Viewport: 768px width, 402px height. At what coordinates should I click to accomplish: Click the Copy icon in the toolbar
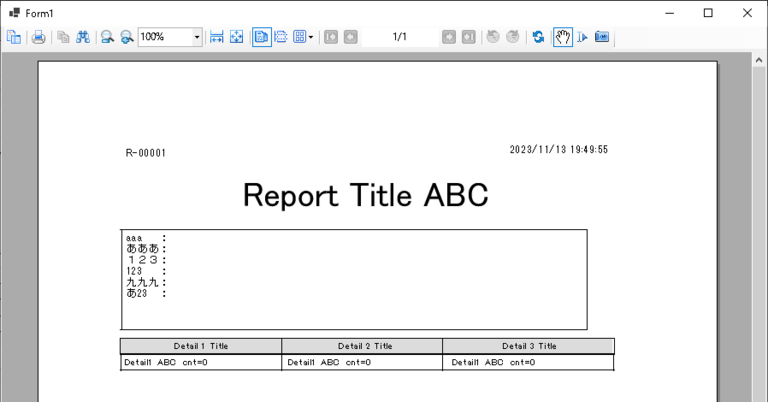63,37
